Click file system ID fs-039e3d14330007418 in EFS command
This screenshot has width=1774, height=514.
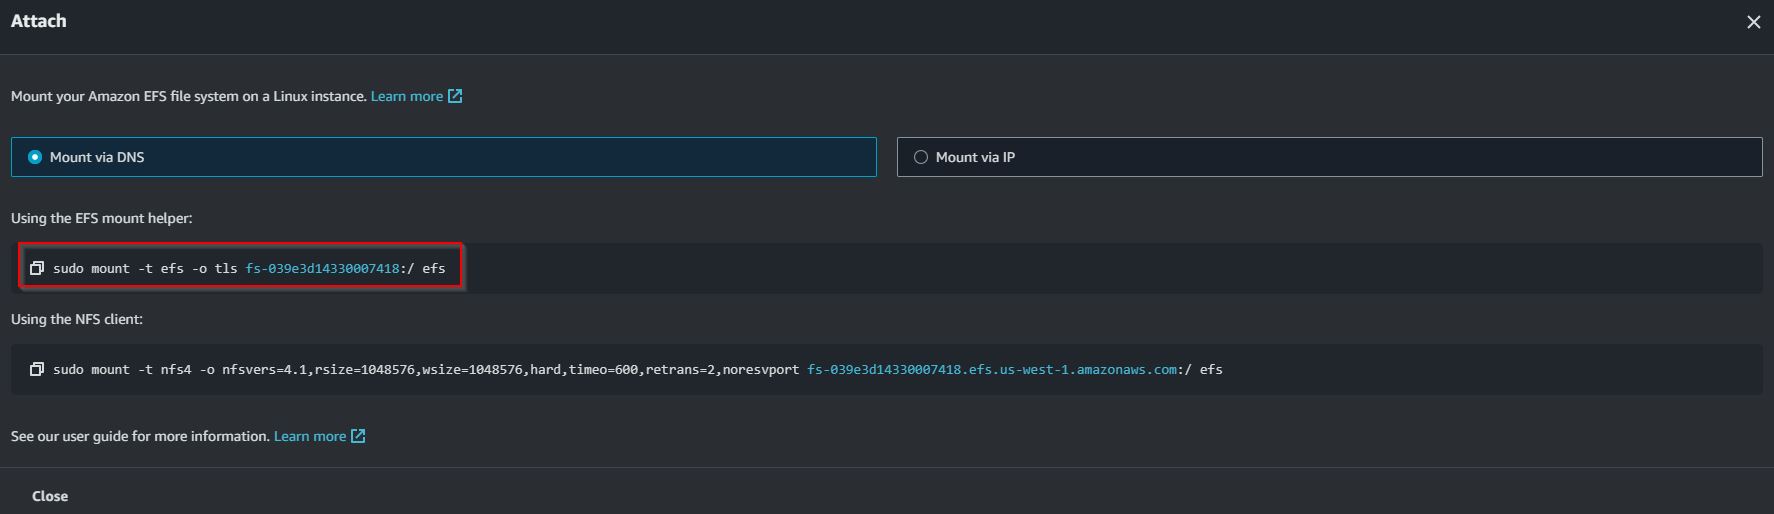[x=323, y=268]
